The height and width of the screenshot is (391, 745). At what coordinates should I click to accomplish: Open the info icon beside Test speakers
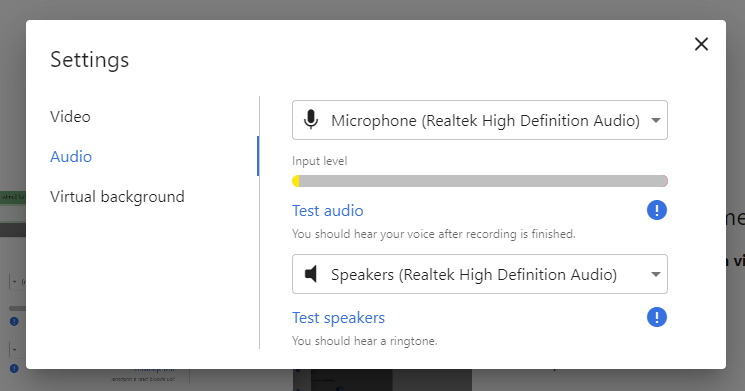point(657,317)
